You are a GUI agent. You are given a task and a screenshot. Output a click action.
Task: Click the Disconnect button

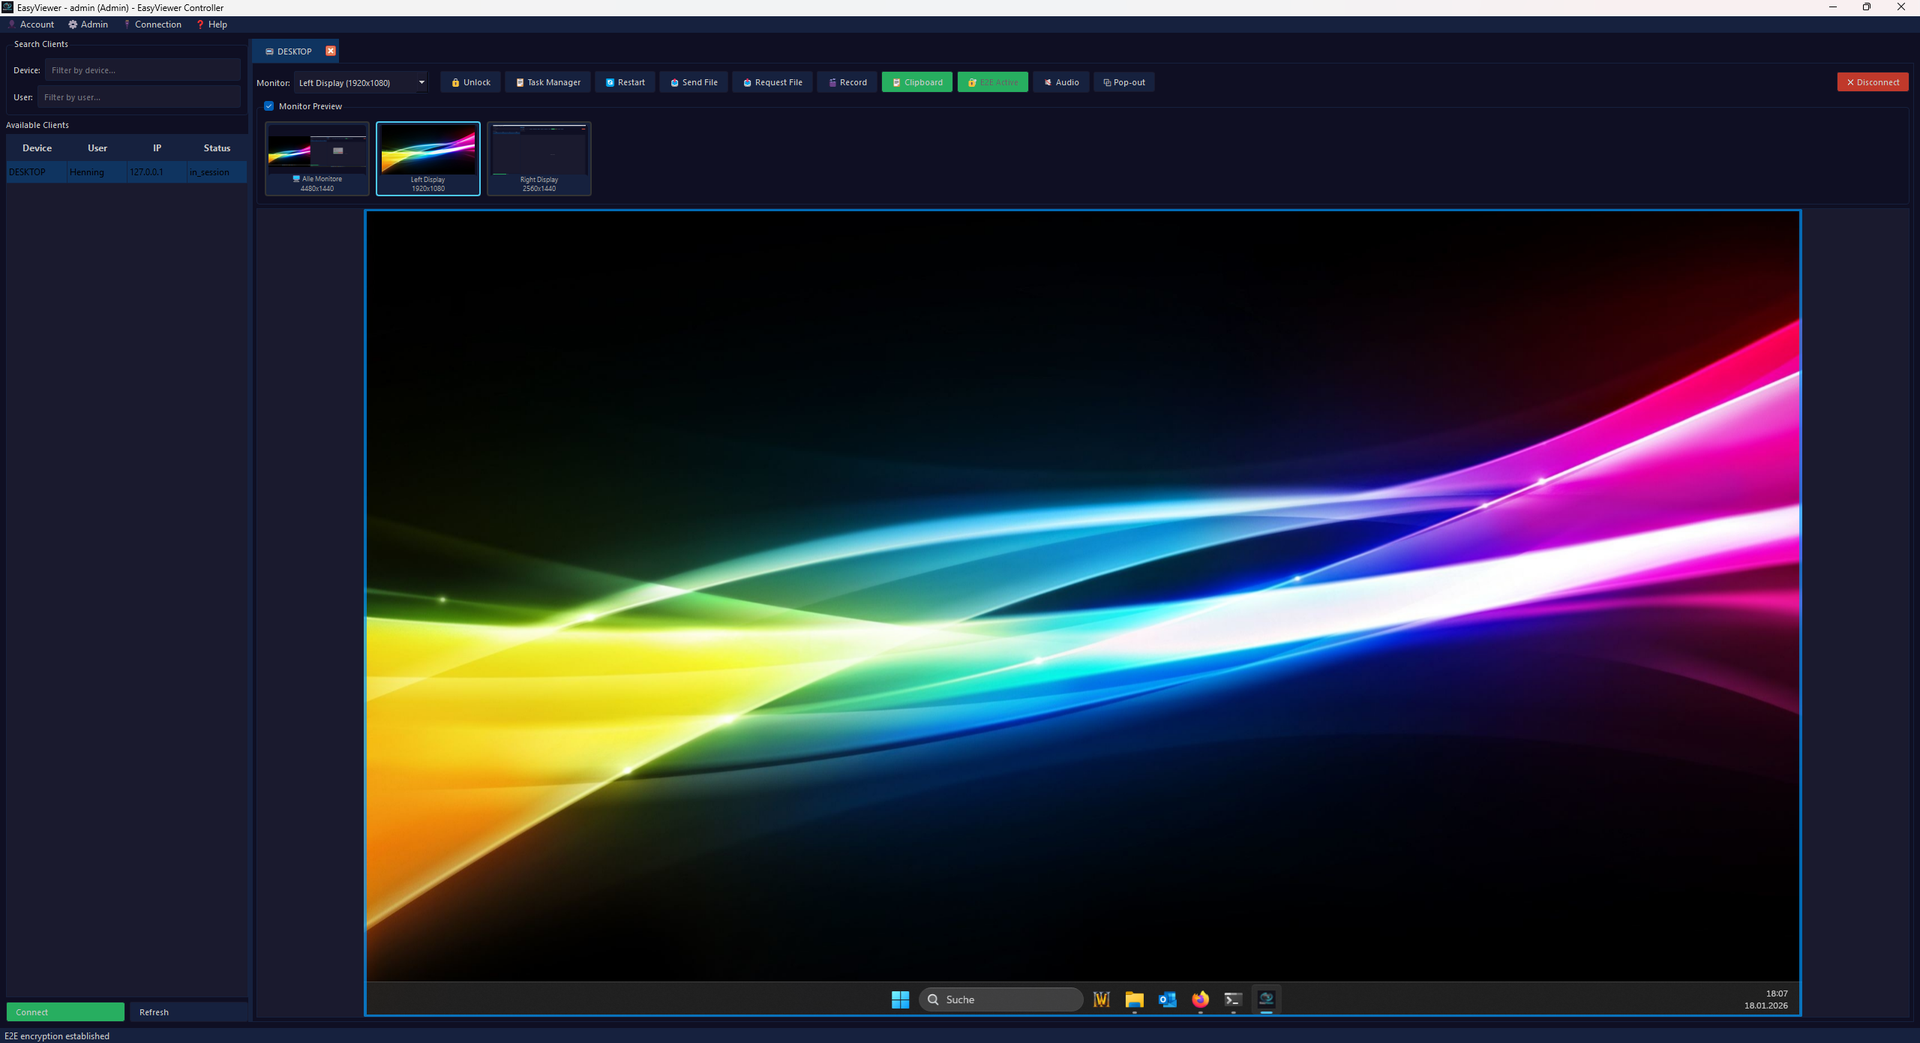[1872, 82]
